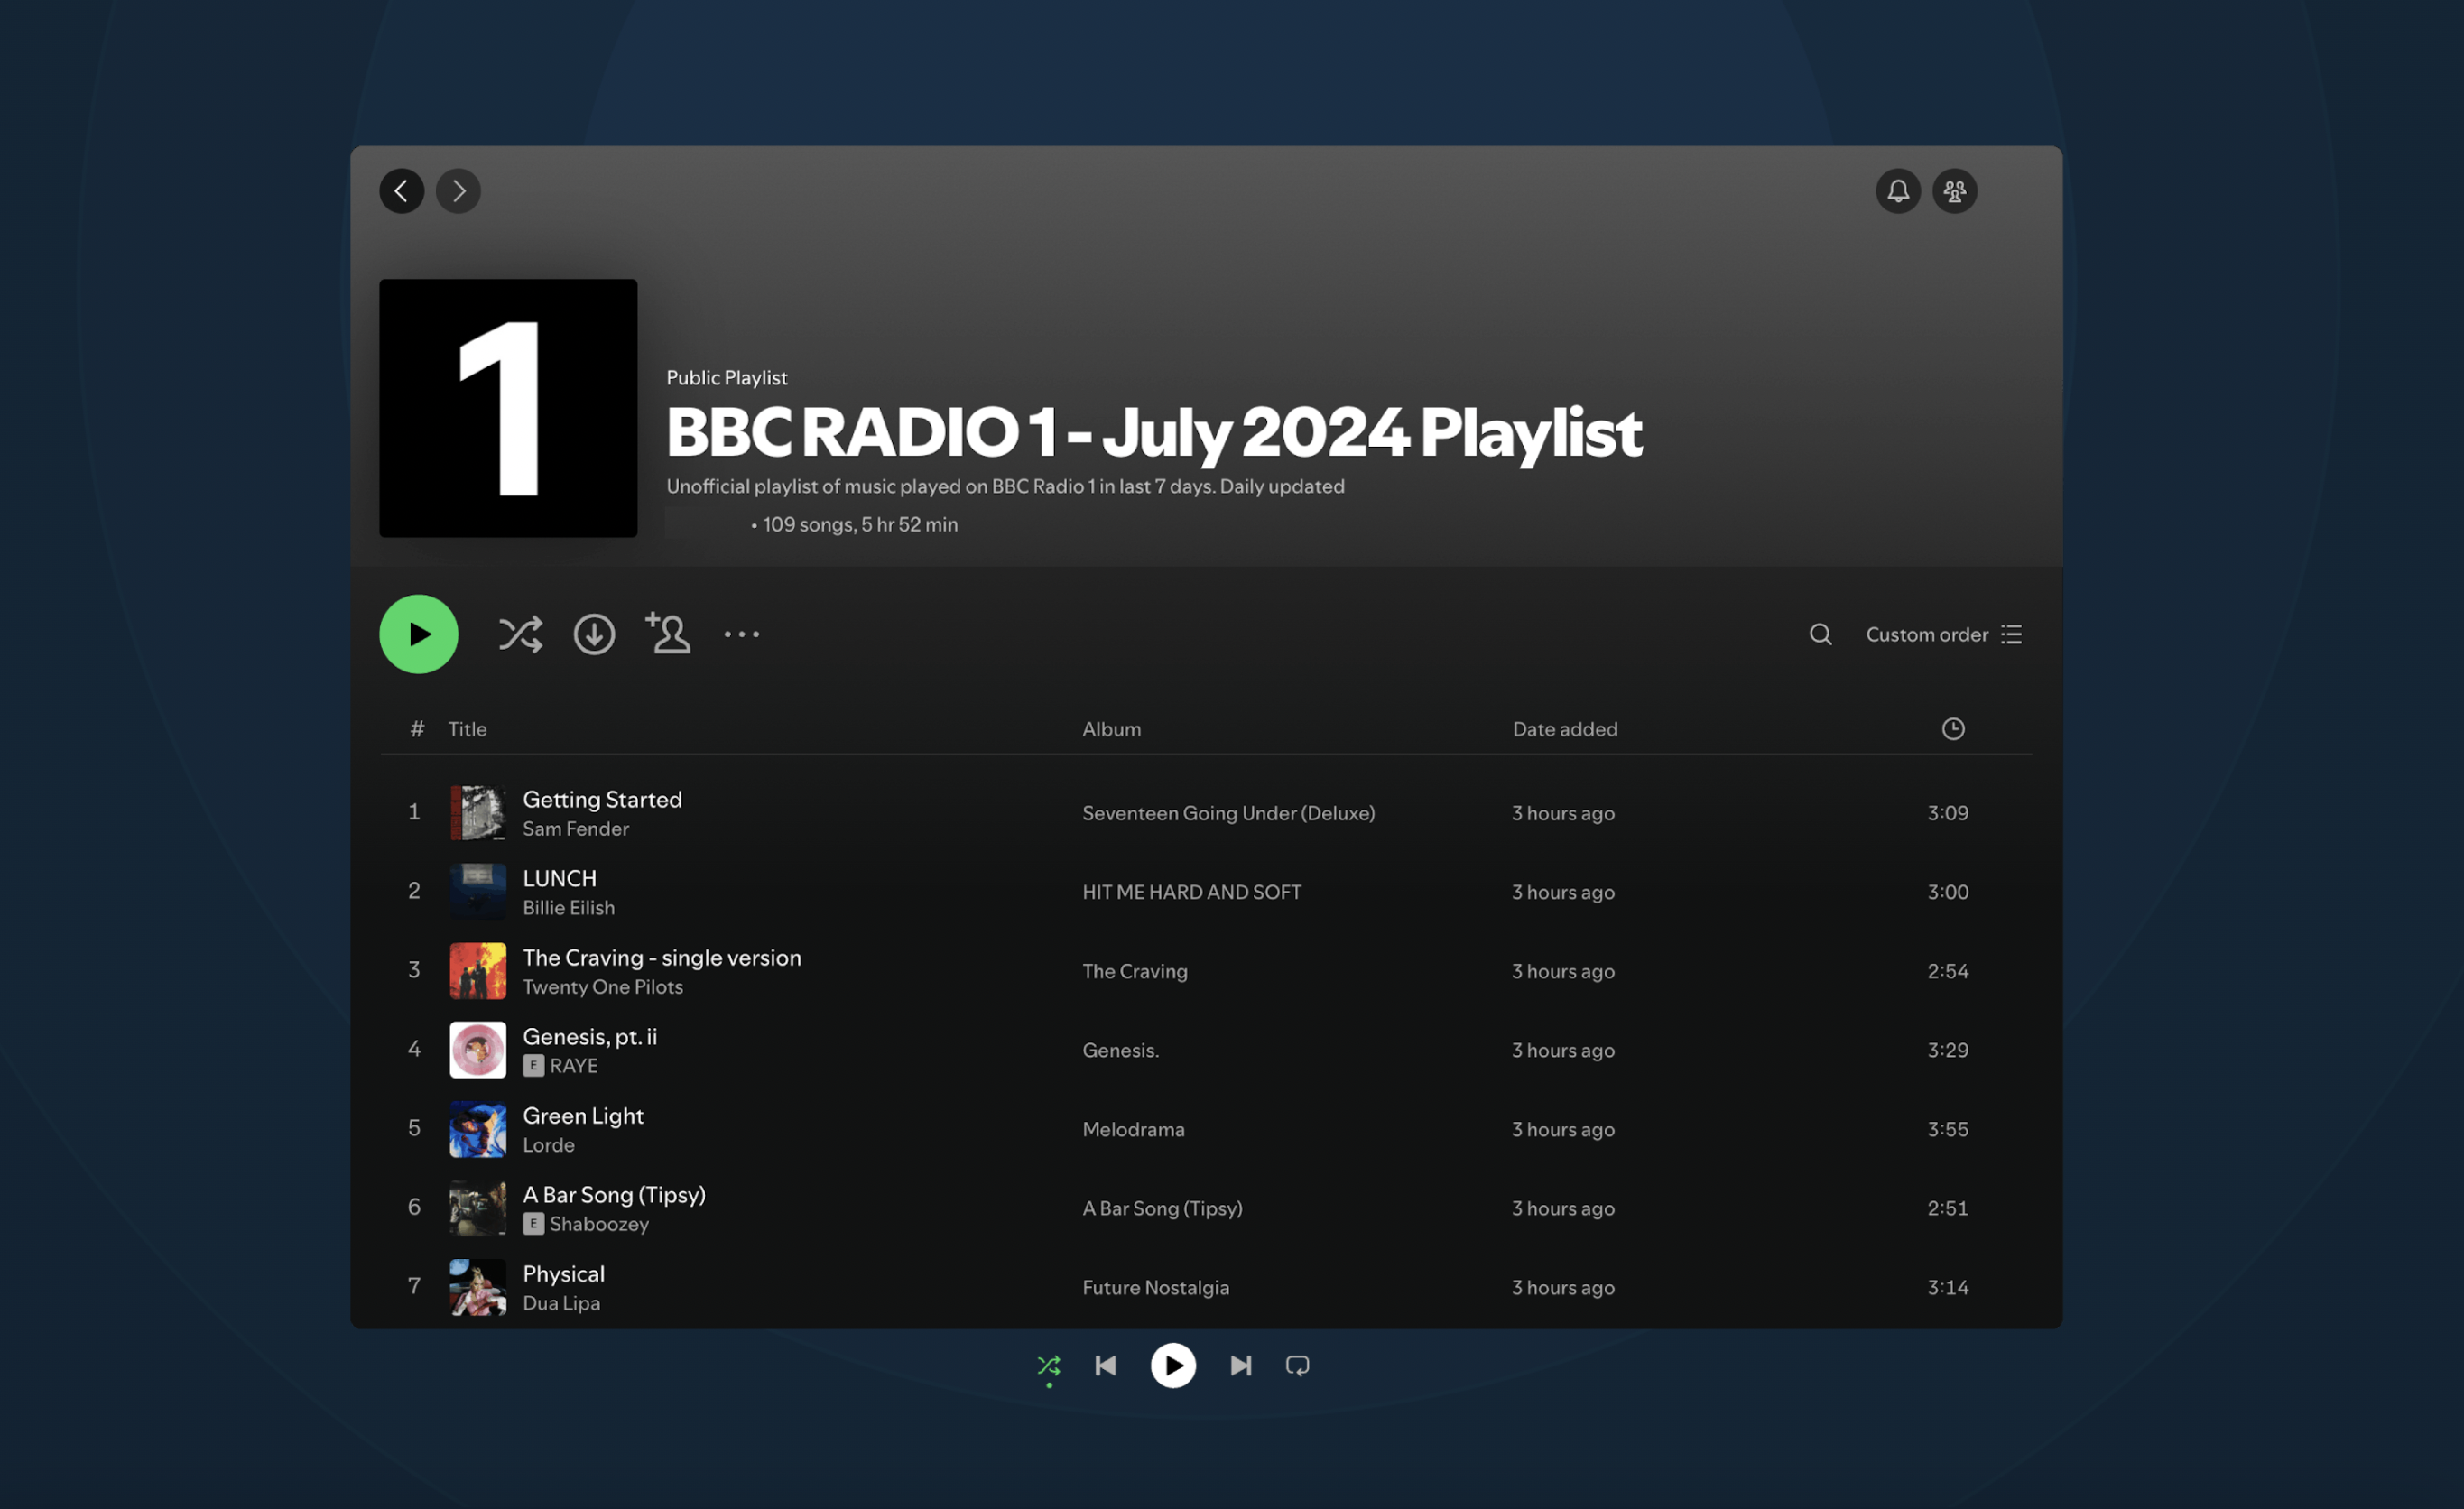Click Physical artwork thumbnail
This screenshot has width=2464, height=1509.
[x=477, y=1287]
